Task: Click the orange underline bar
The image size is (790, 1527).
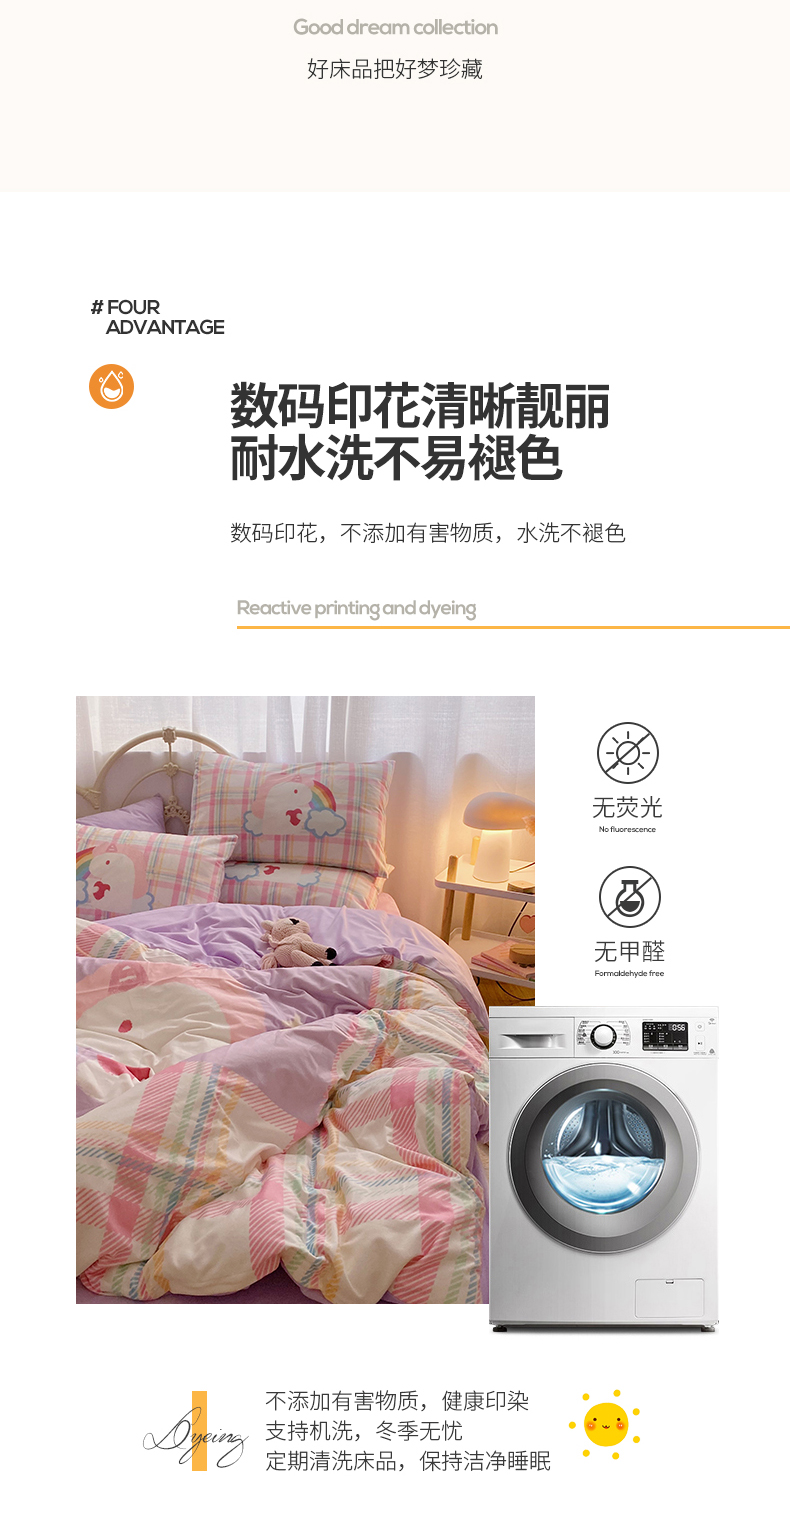Action: coord(513,627)
